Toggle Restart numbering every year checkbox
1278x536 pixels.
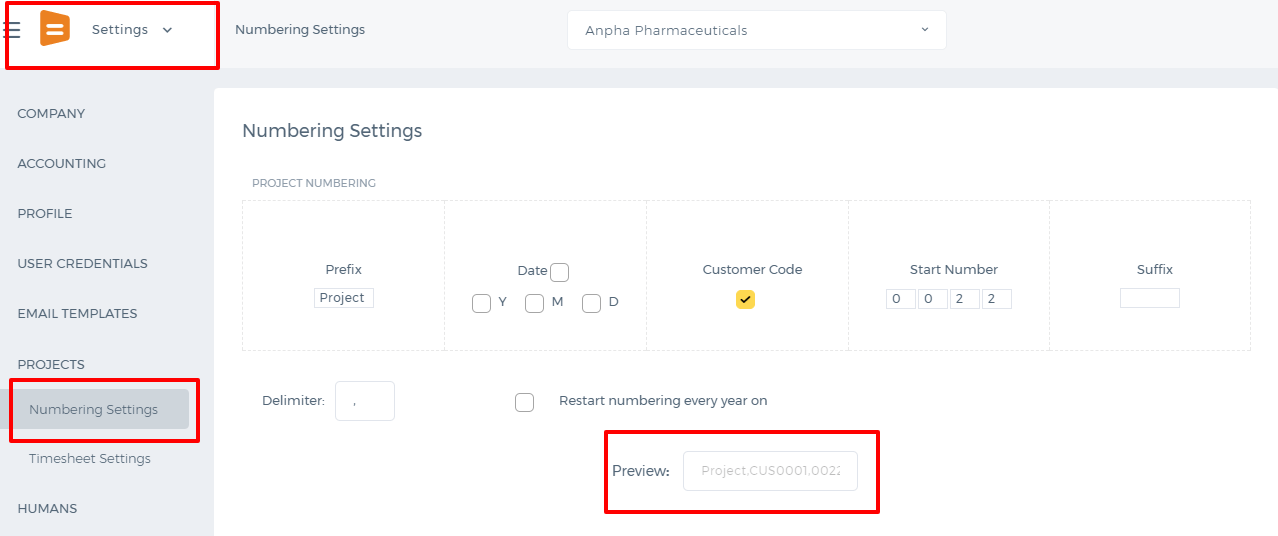coord(524,402)
